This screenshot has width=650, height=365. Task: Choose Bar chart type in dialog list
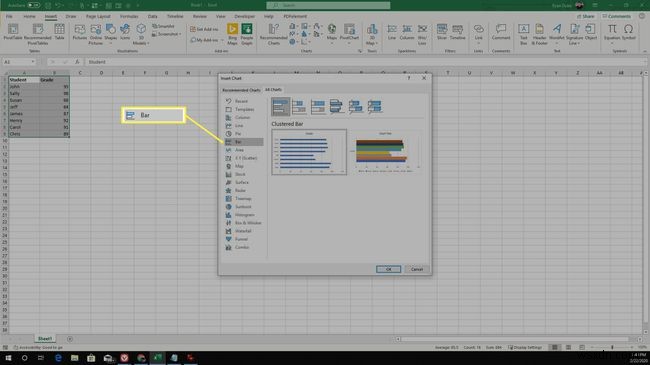(243, 142)
